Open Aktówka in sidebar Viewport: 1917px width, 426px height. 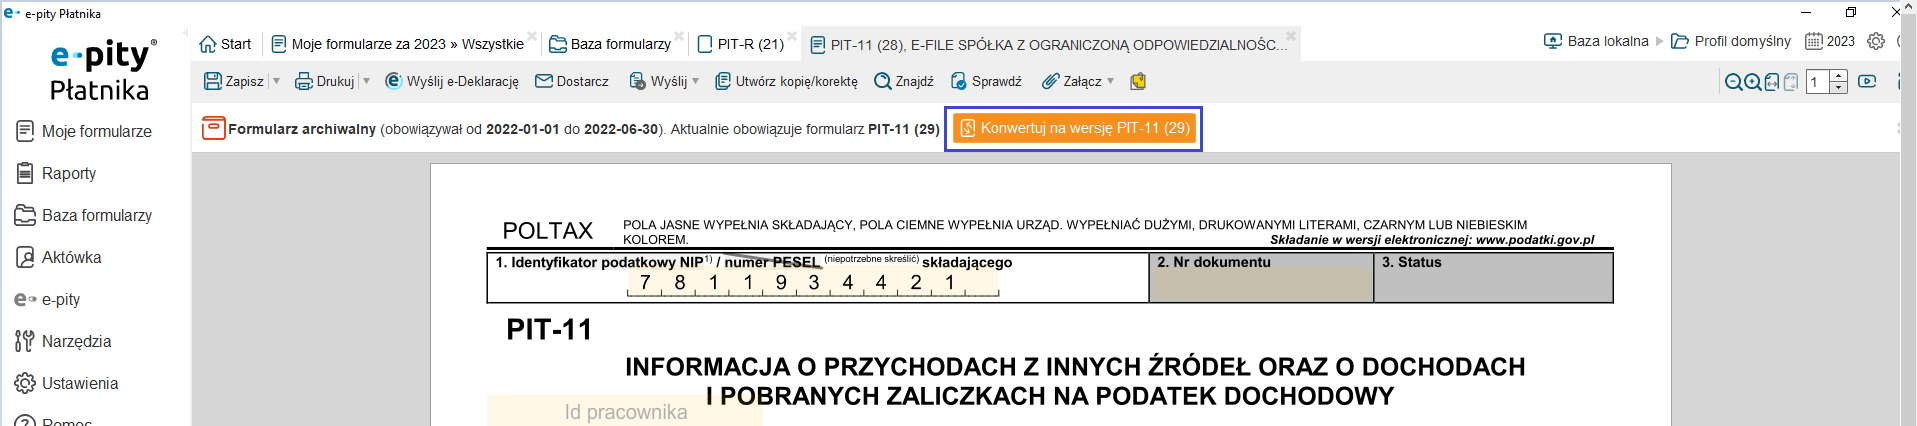click(59, 257)
